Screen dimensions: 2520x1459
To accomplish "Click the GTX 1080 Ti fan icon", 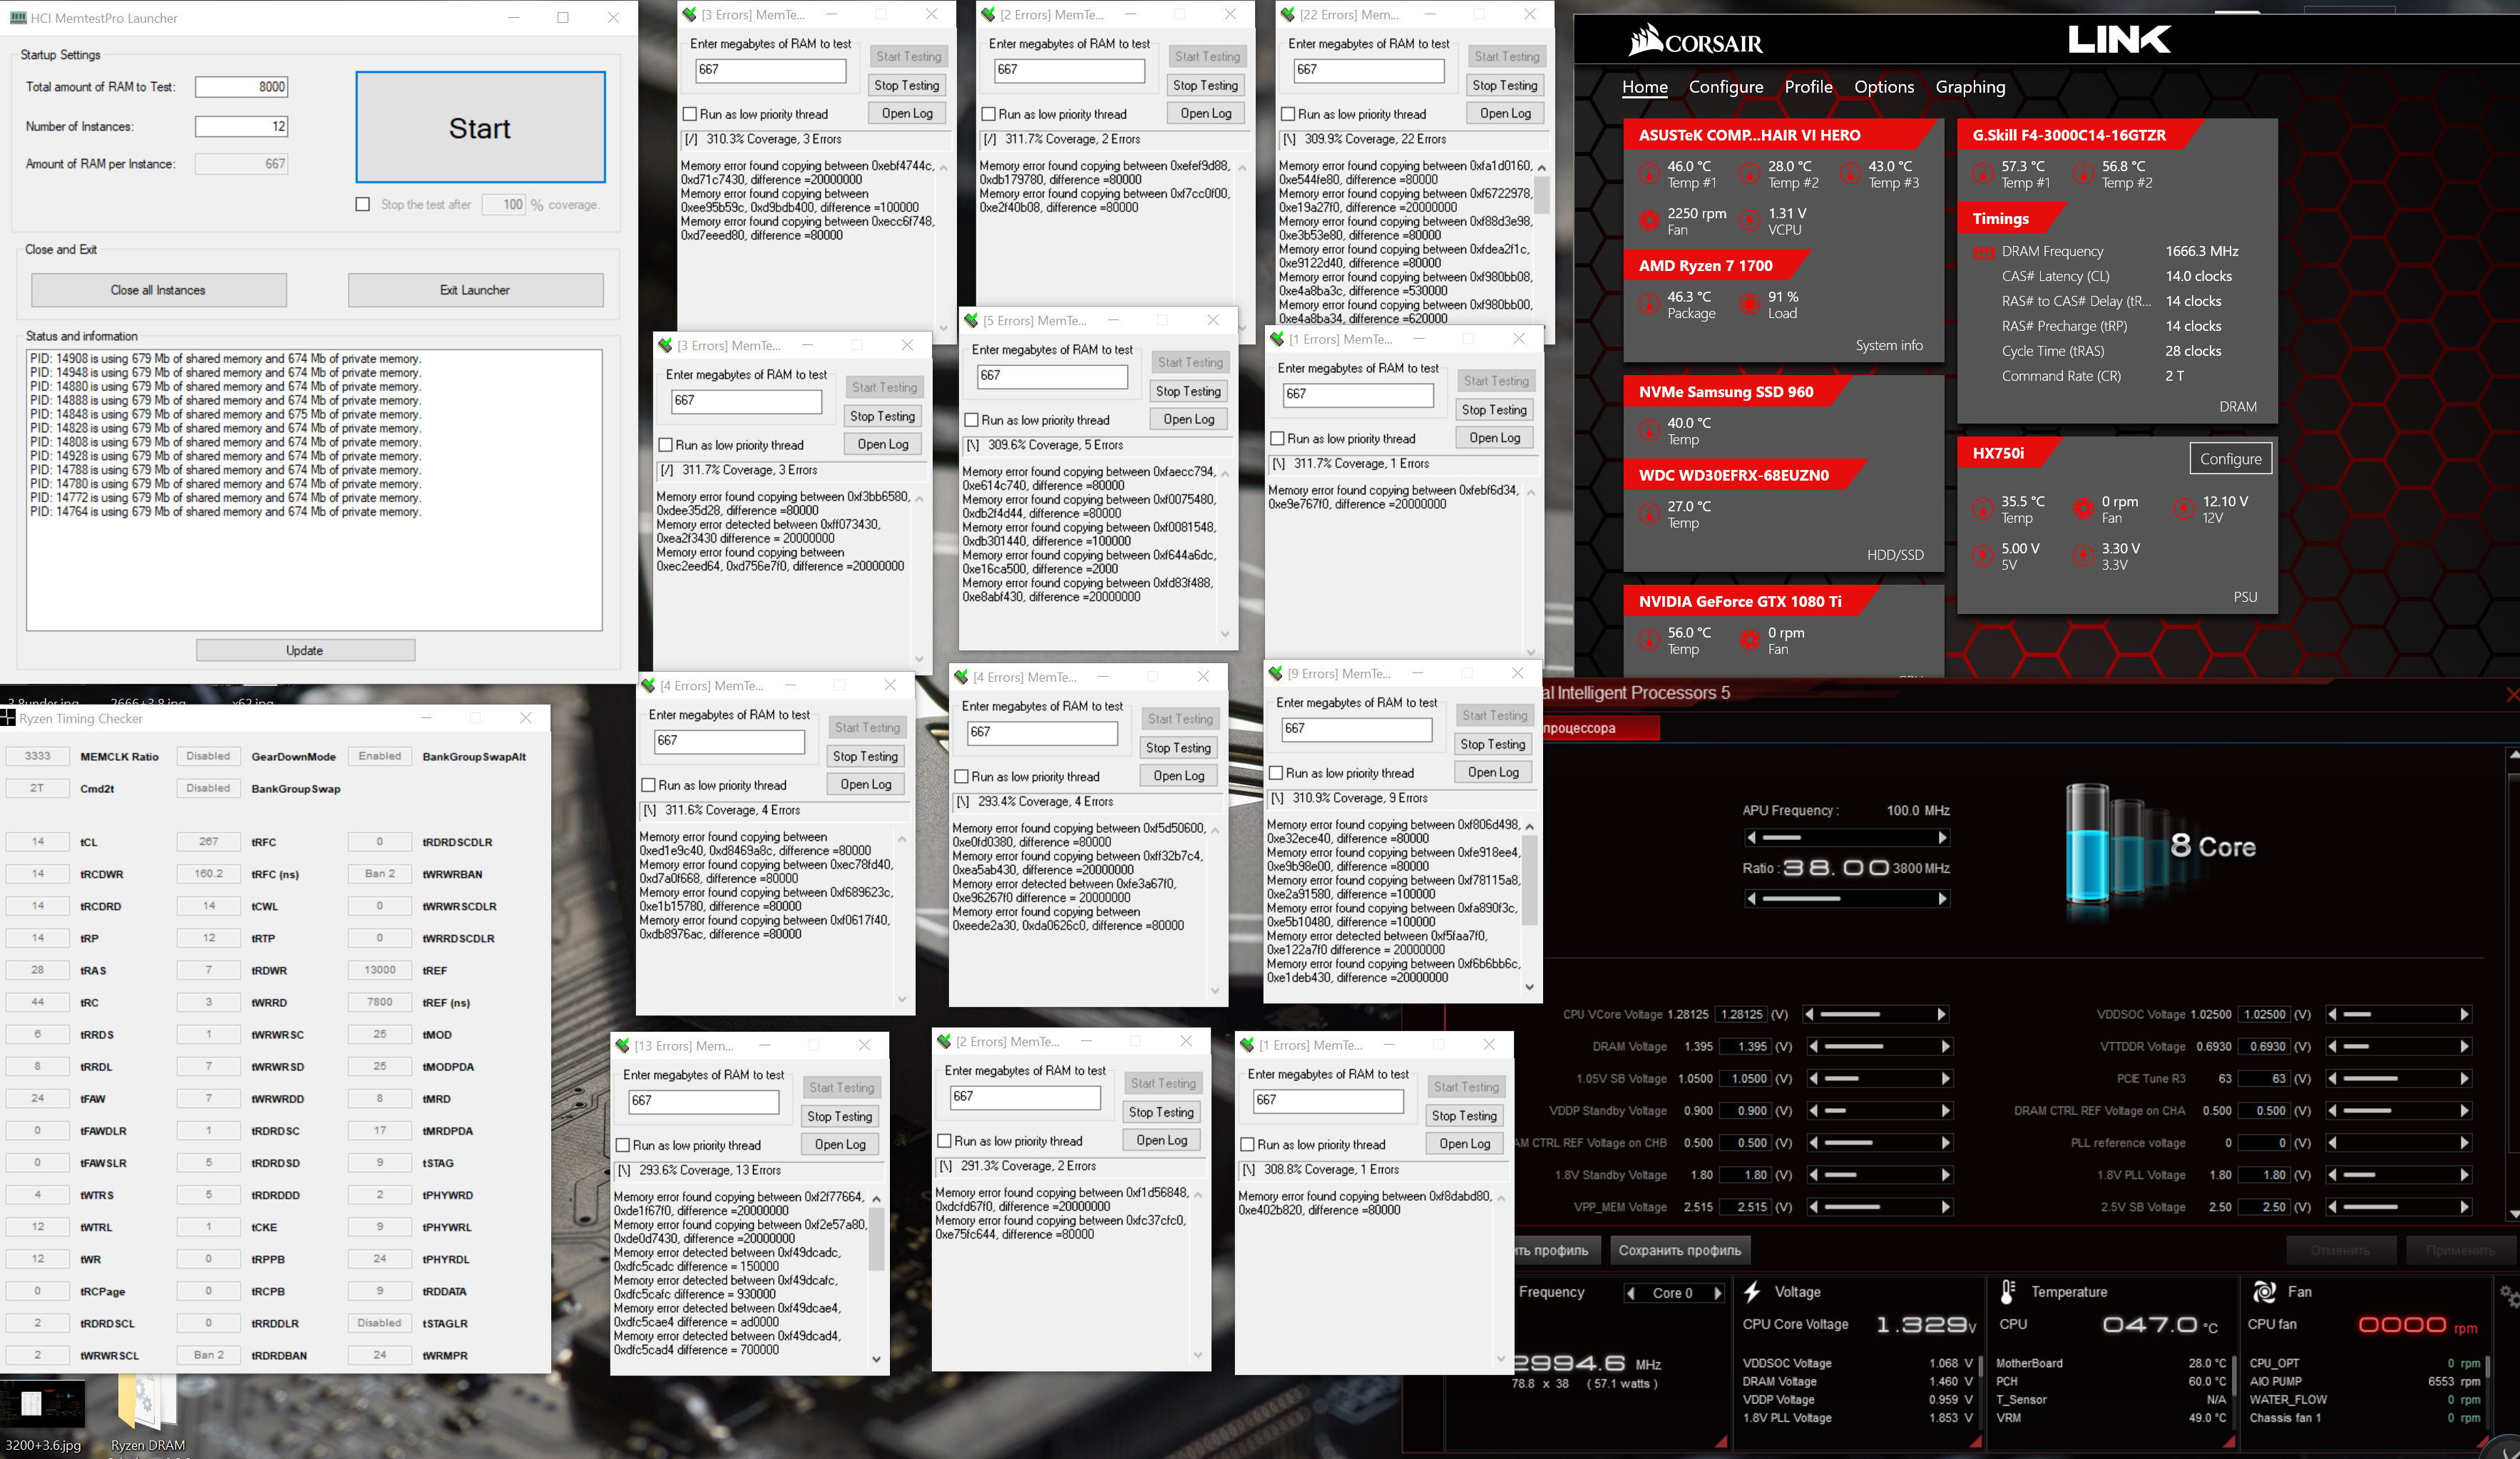I will [1749, 640].
